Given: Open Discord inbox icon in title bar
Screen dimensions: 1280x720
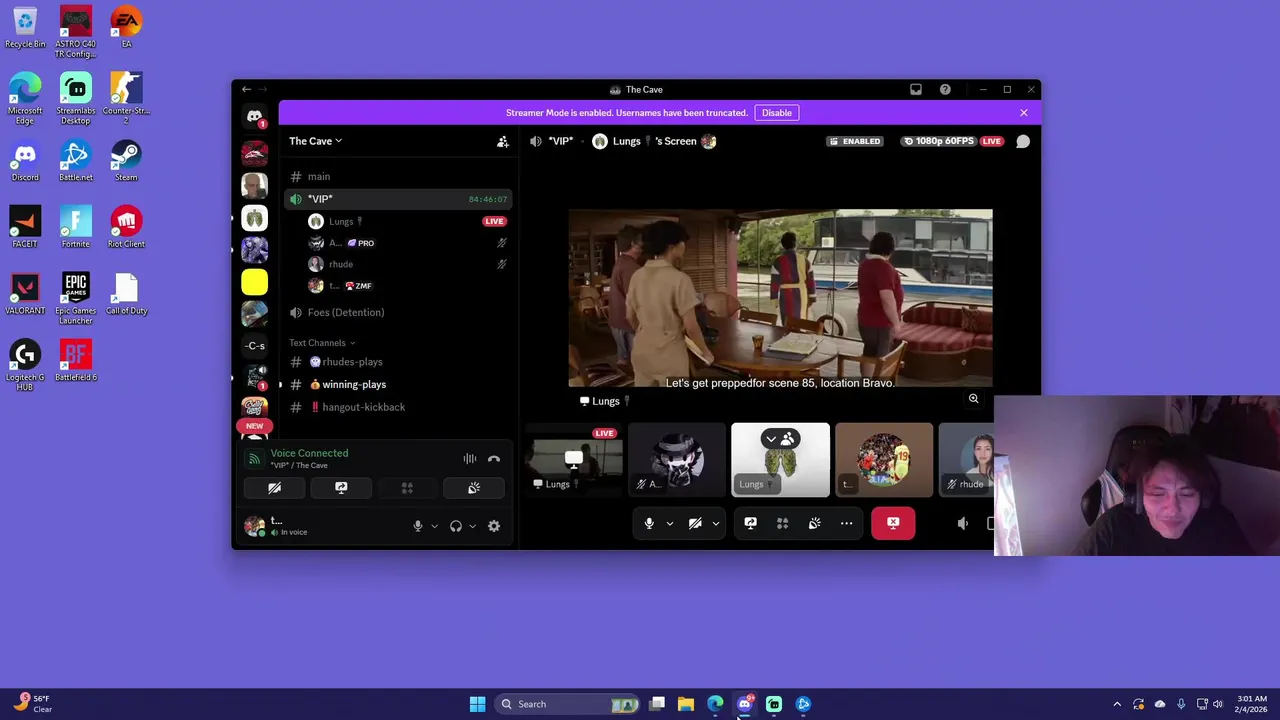Looking at the screenshot, I should coord(916,89).
